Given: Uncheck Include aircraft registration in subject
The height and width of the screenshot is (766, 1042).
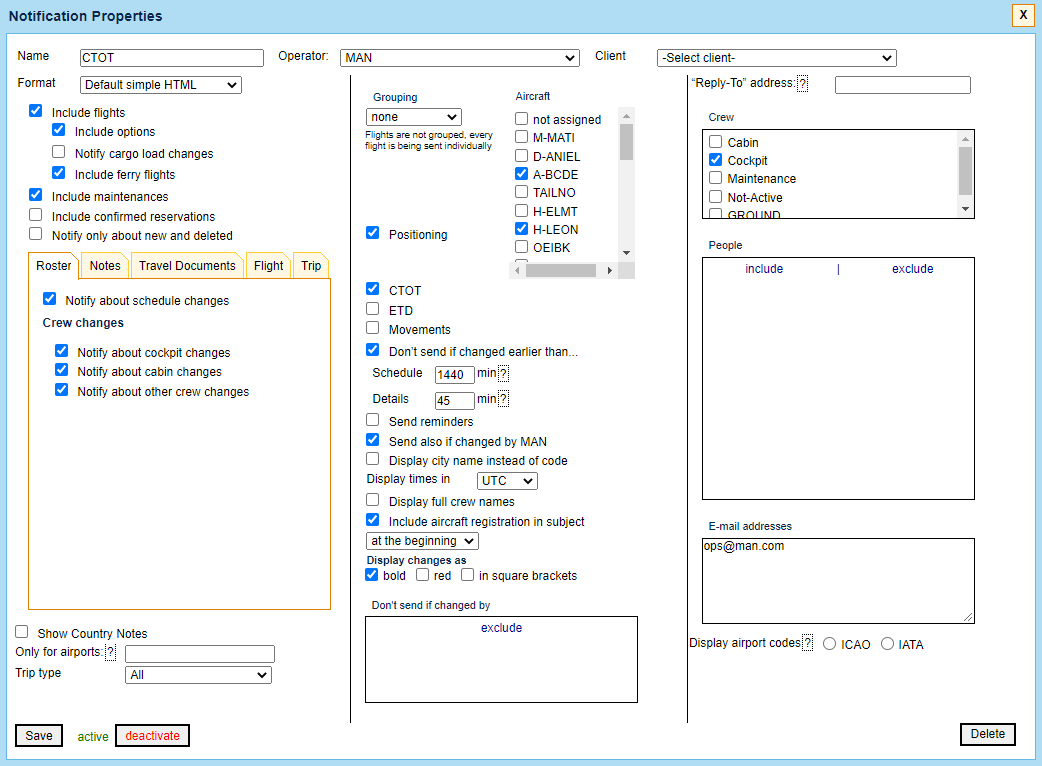Looking at the screenshot, I should (x=373, y=520).
